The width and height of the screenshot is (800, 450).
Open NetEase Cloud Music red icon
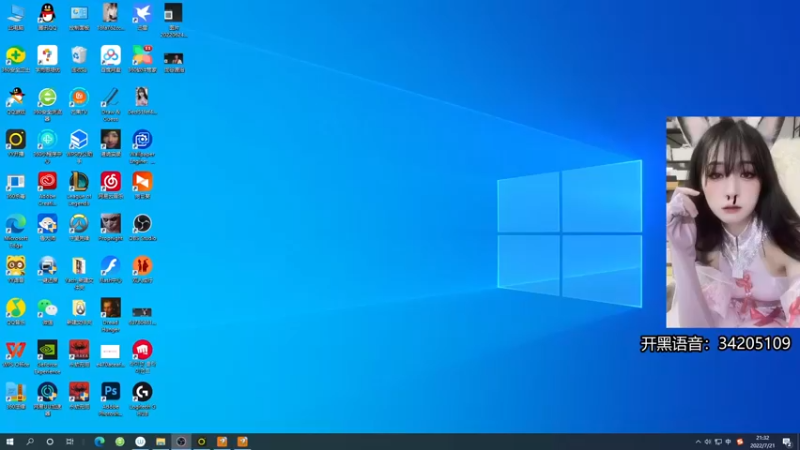tap(111, 185)
